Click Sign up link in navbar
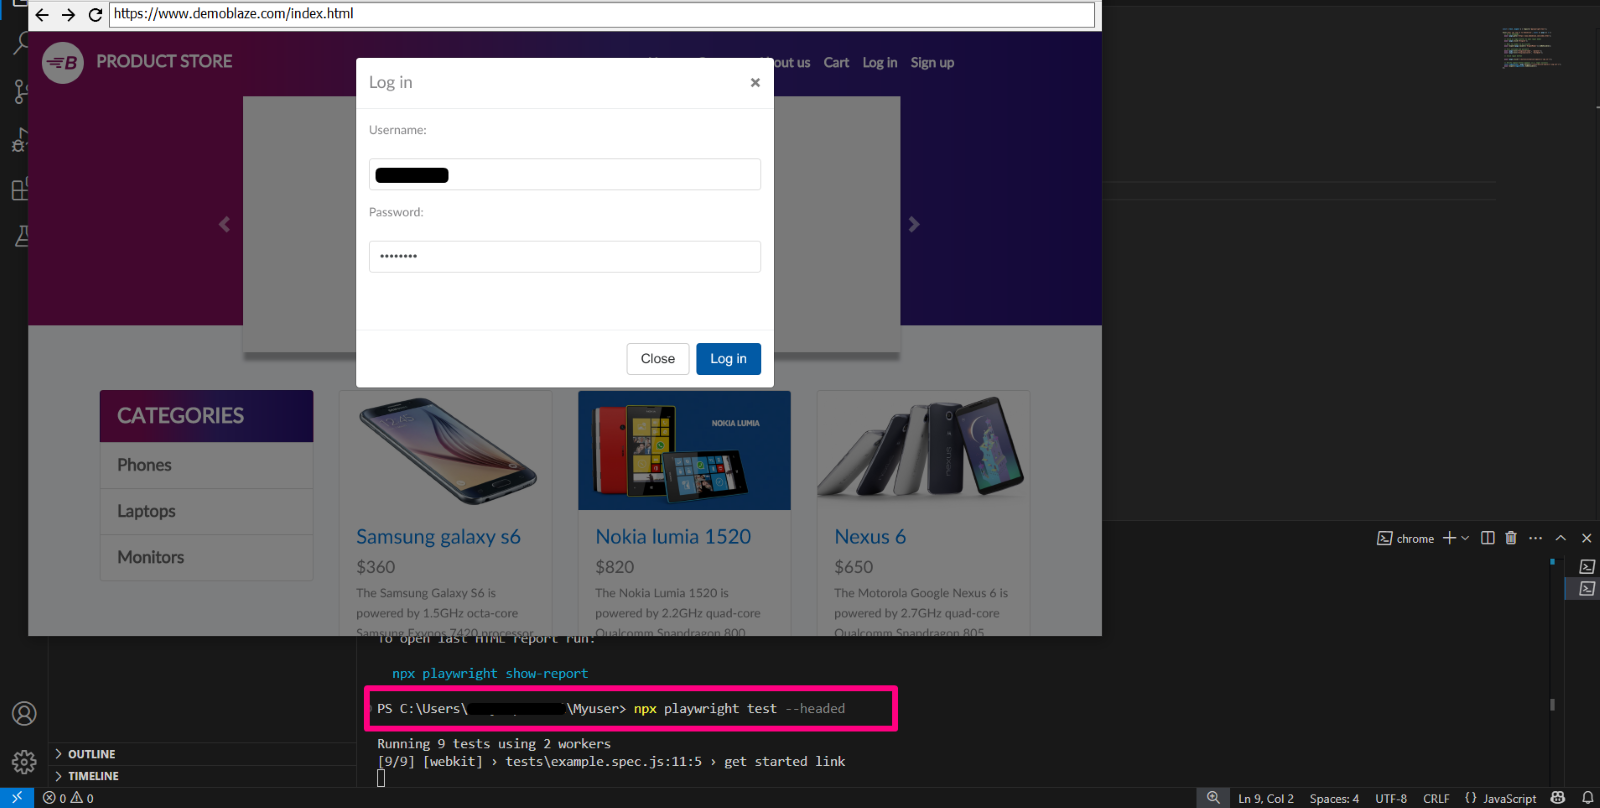Screen dimensions: 1600x808 coord(932,63)
